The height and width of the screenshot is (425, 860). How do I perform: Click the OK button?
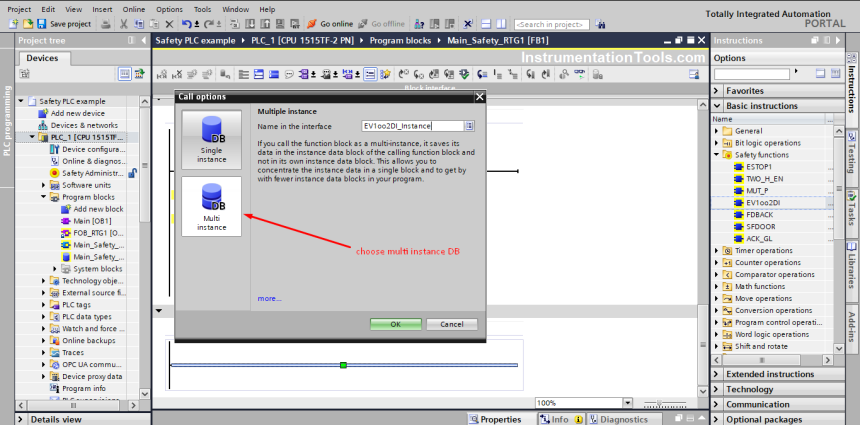(395, 324)
